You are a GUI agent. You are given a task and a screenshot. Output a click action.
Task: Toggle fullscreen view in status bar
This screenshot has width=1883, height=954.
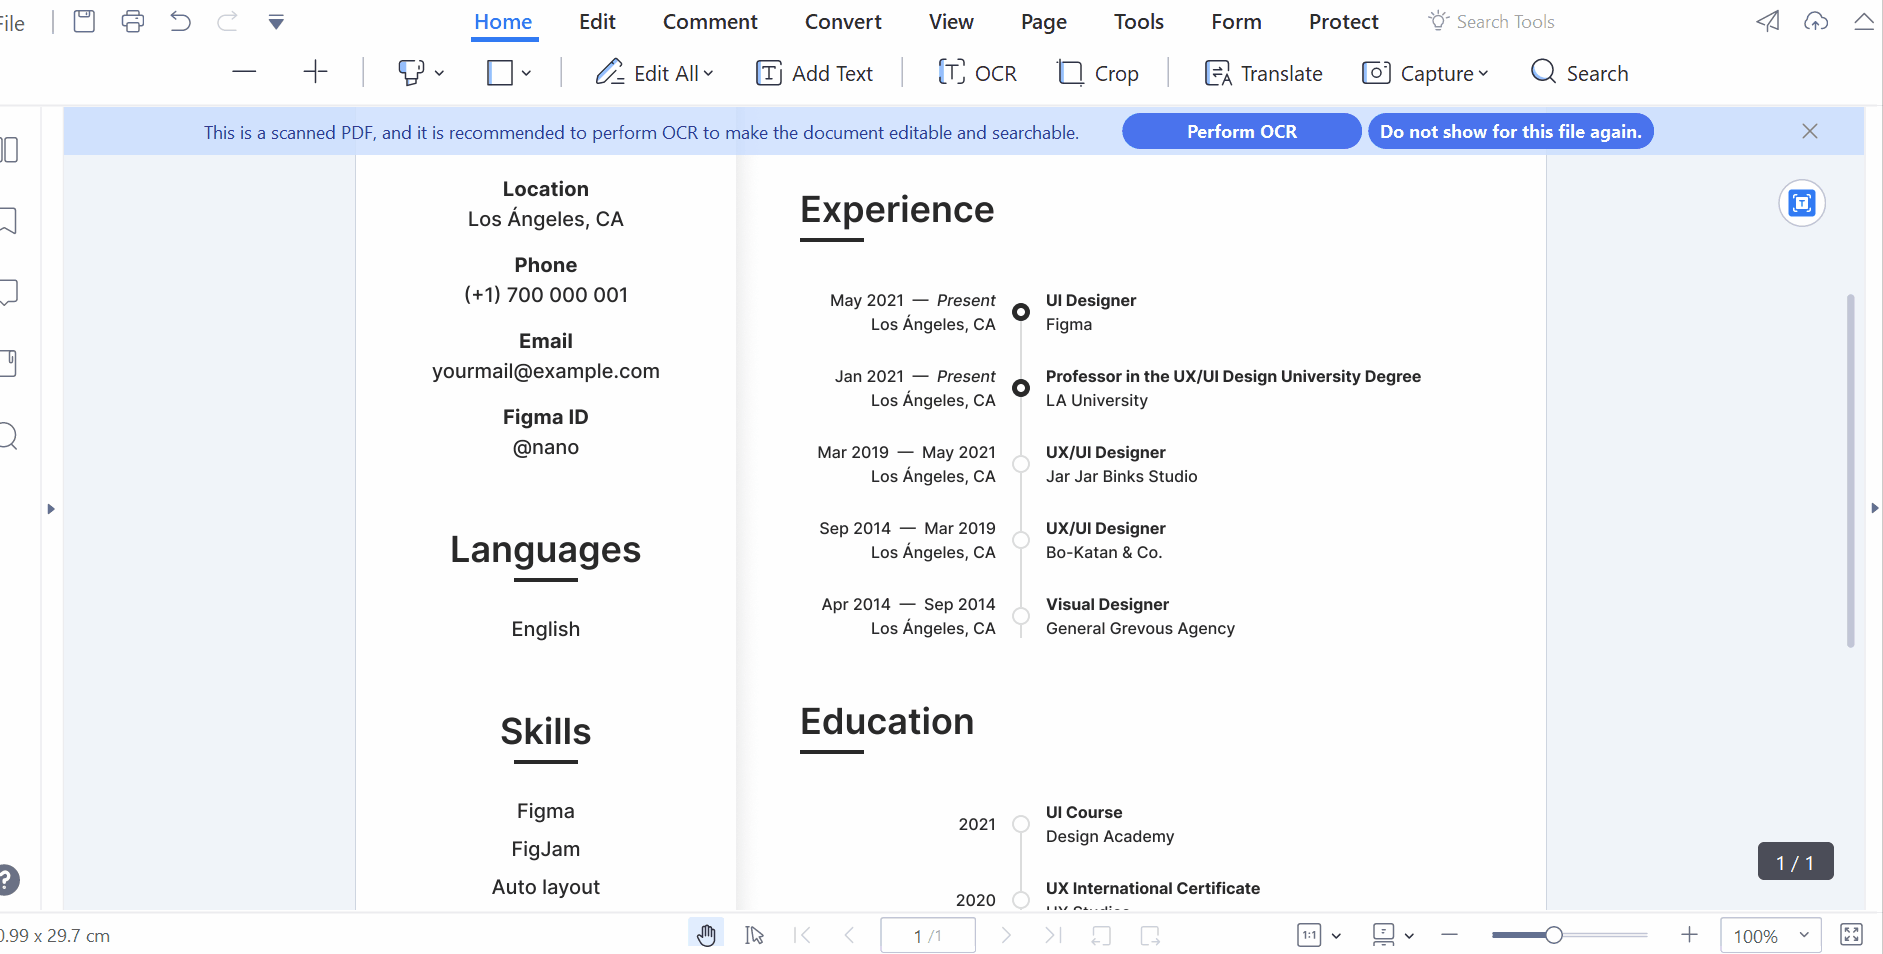point(1851,935)
